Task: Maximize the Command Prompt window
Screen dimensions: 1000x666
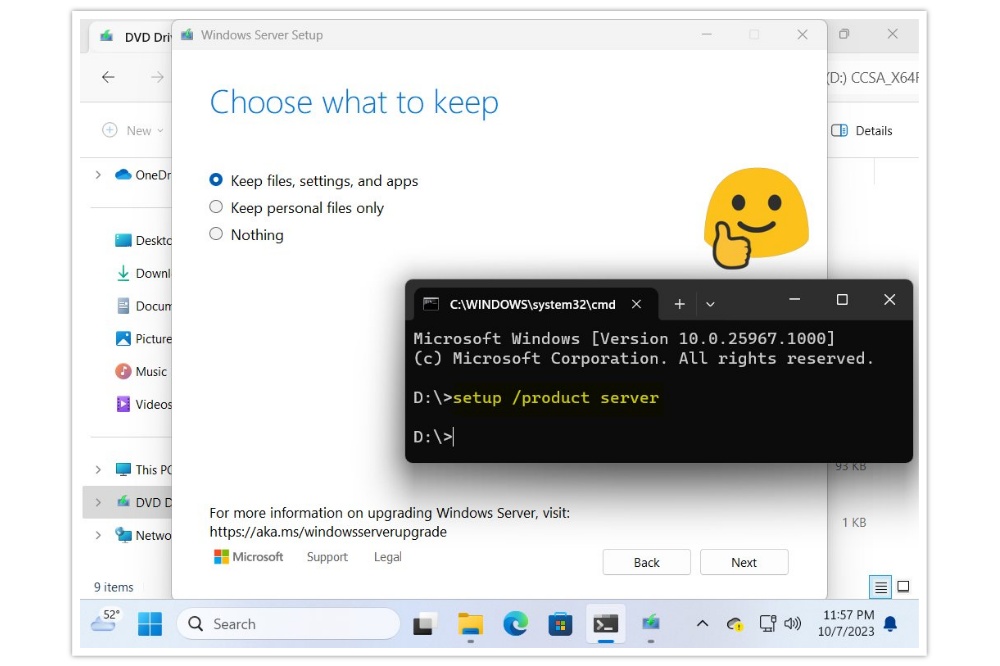Action: [842, 299]
